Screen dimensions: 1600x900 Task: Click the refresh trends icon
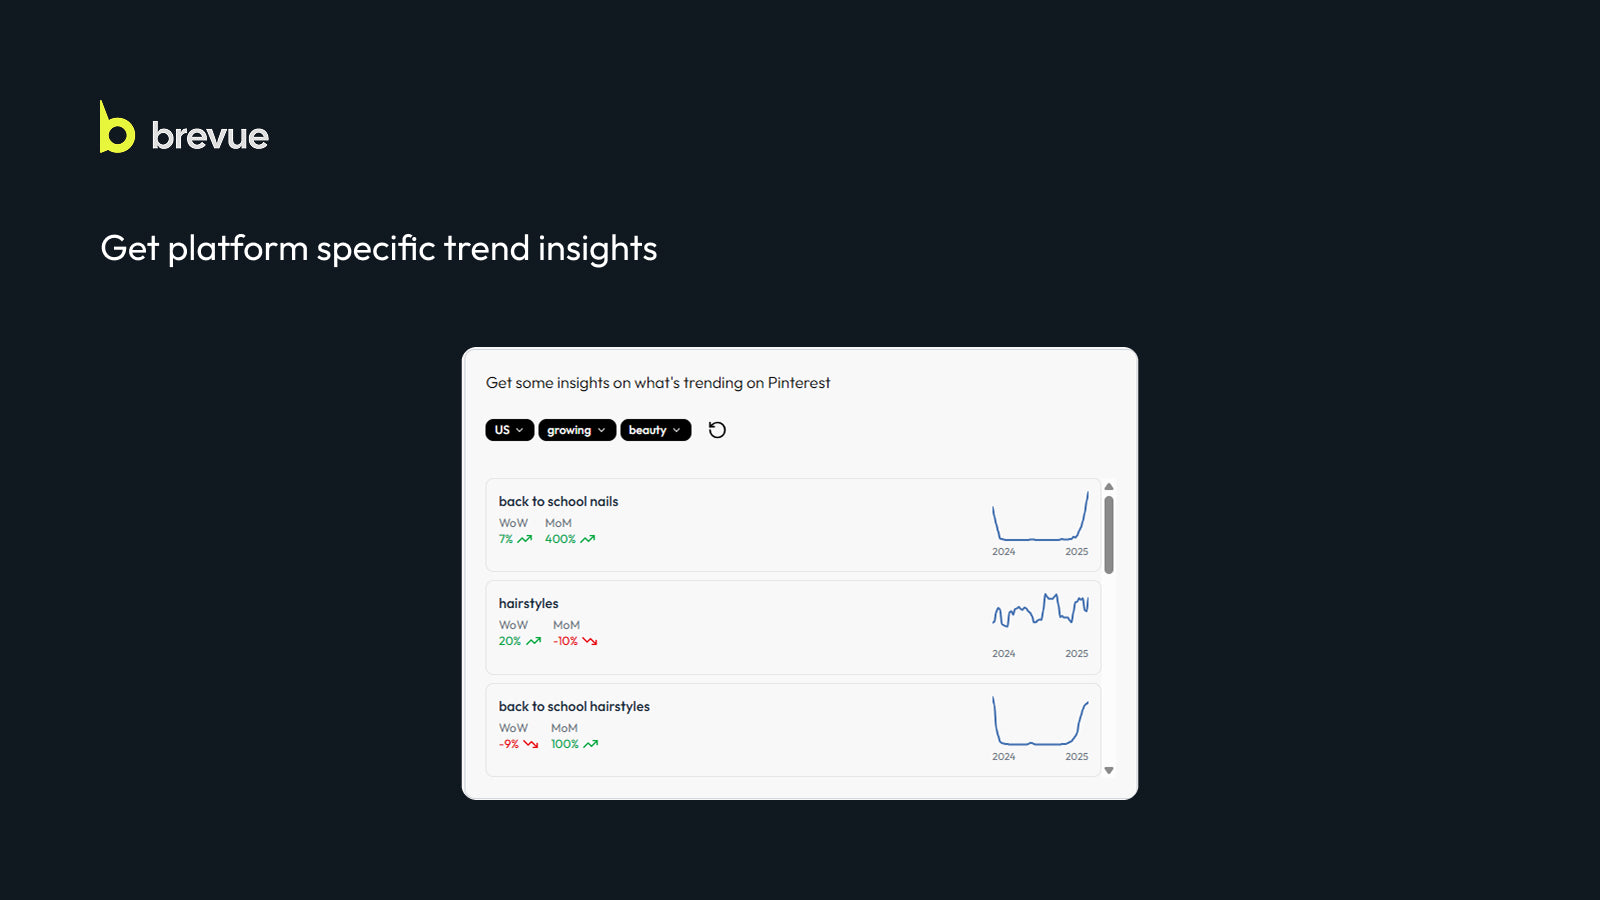click(x=716, y=430)
